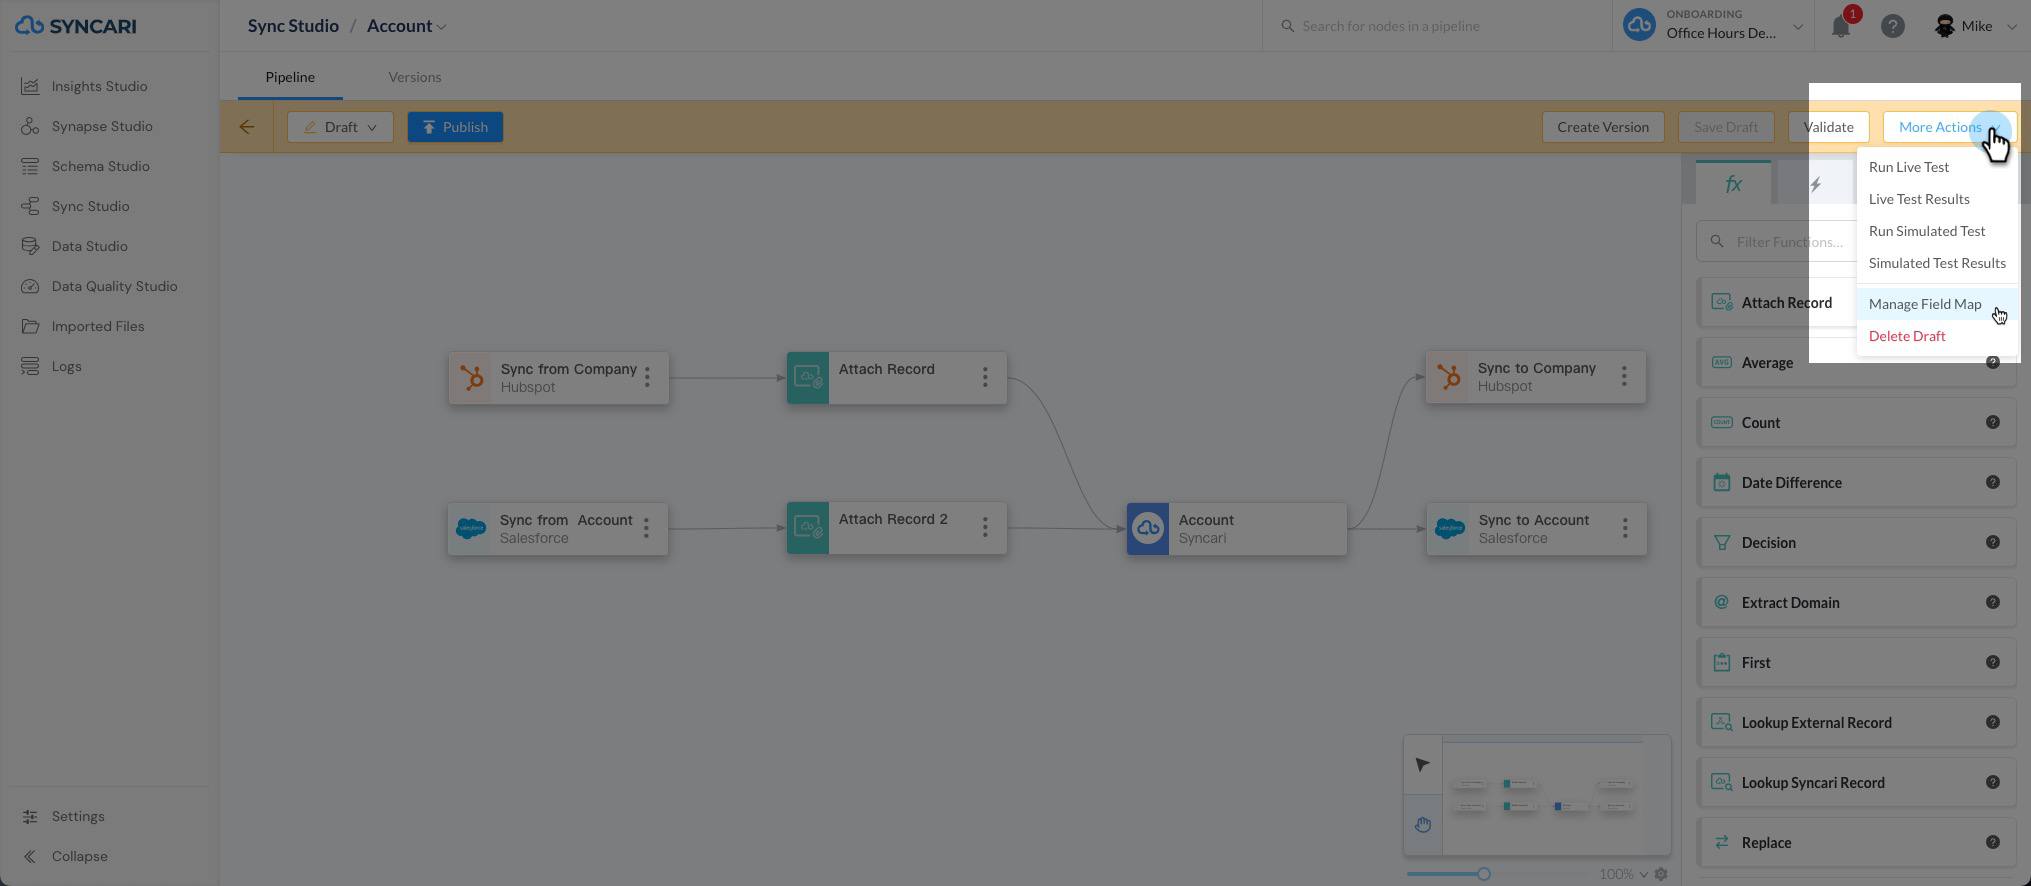Select the pointer tool in minimap panel
The width and height of the screenshot is (2031, 886).
1422,765
